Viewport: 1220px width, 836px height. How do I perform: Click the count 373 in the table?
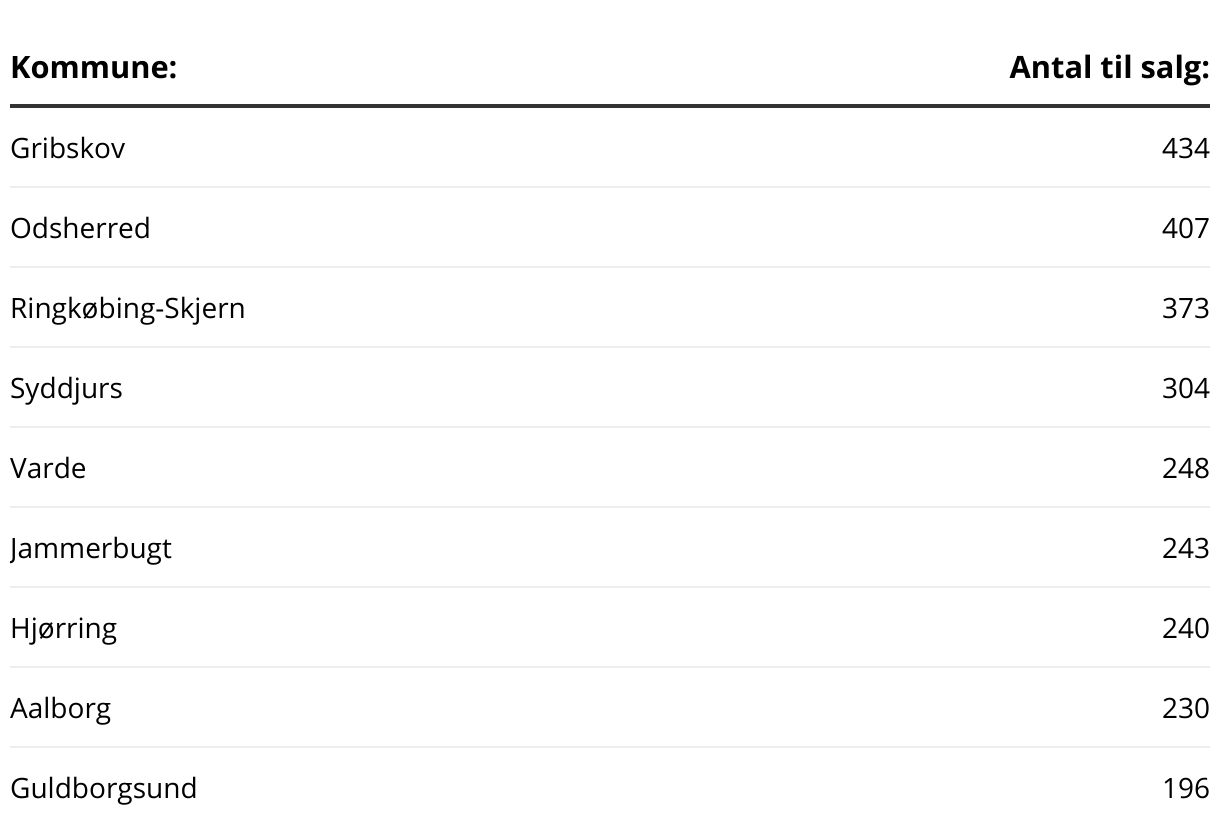tap(1186, 308)
